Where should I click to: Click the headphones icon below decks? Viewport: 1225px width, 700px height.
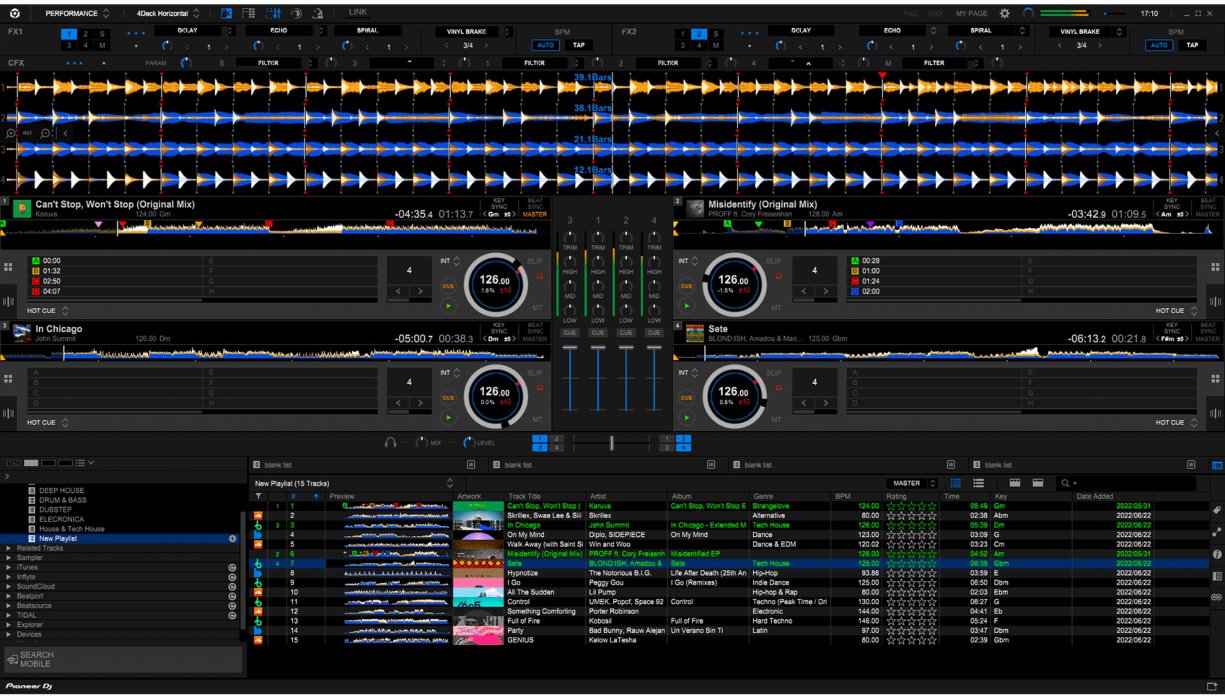click(391, 442)
